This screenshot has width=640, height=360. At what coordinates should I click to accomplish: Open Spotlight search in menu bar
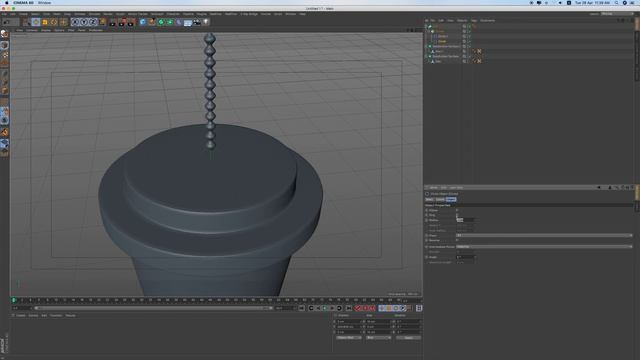616,3
